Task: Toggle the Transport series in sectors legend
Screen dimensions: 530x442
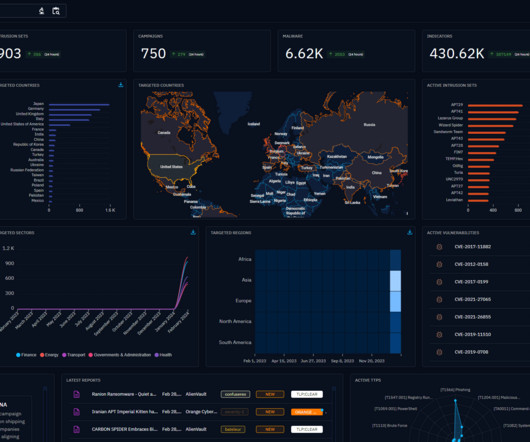Action: [x=74, y=355]
